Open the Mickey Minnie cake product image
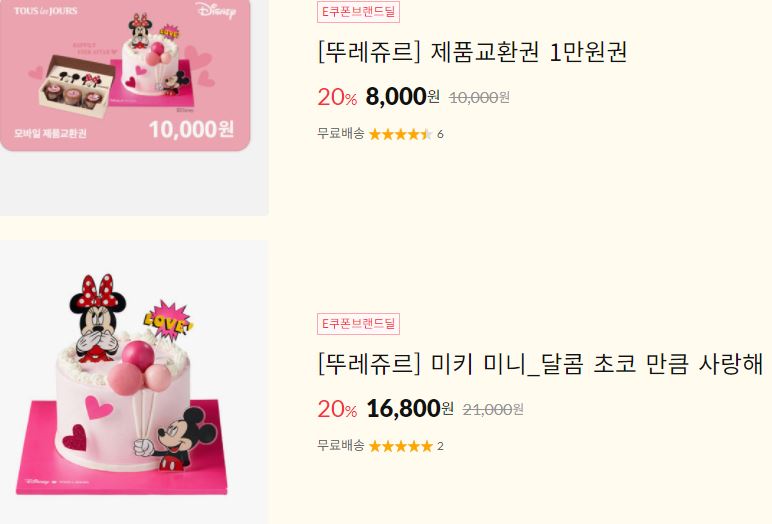 [x=134, y=382]
